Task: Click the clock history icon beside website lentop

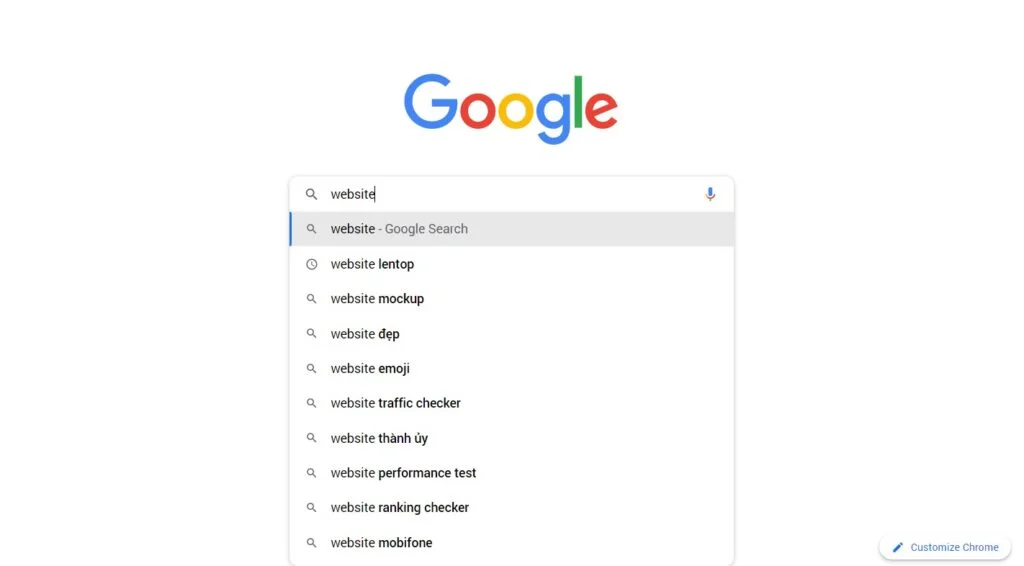Action: (312, 264)
